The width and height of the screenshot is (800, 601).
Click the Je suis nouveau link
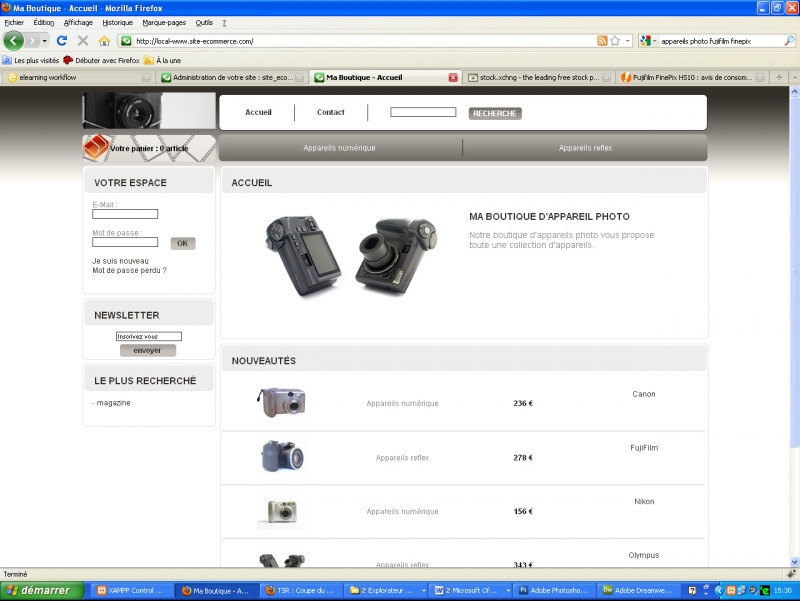[120, 261]
